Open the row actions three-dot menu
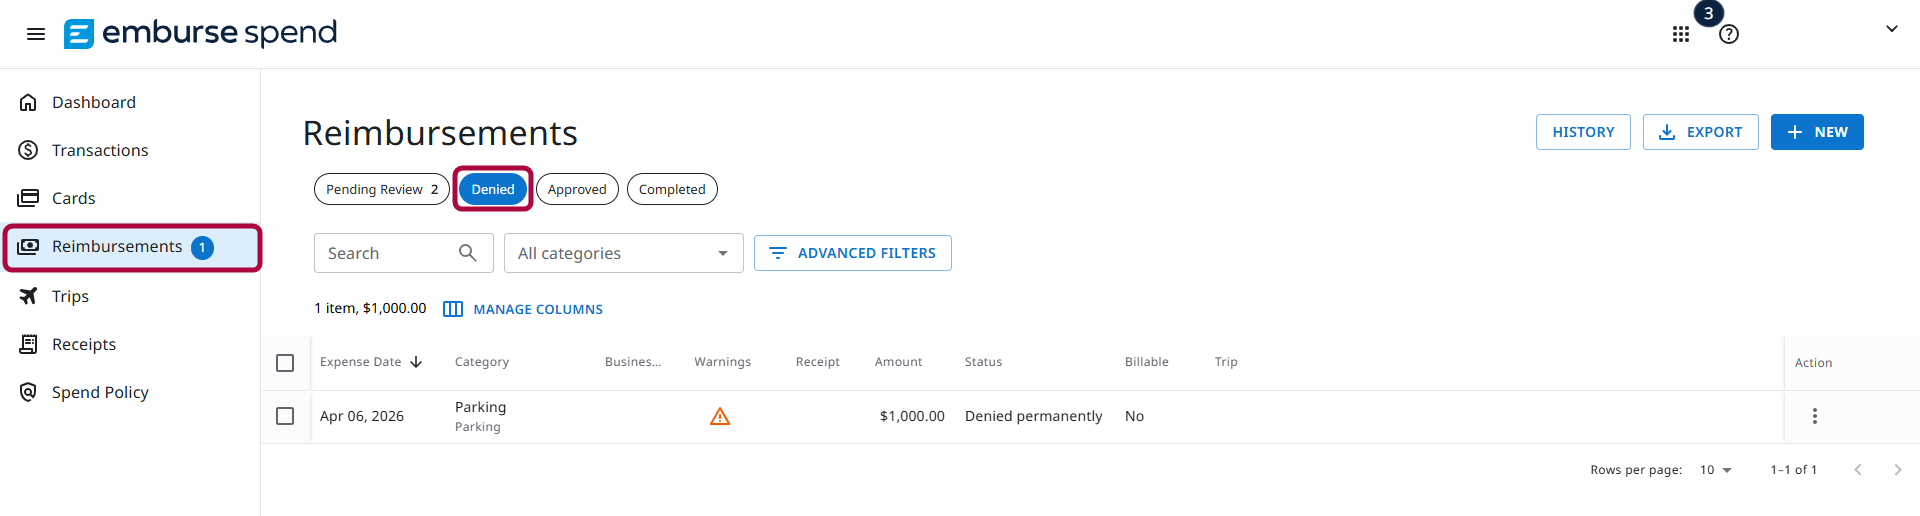This screenshot has height=516, width=1920. tap(1815, 416)
